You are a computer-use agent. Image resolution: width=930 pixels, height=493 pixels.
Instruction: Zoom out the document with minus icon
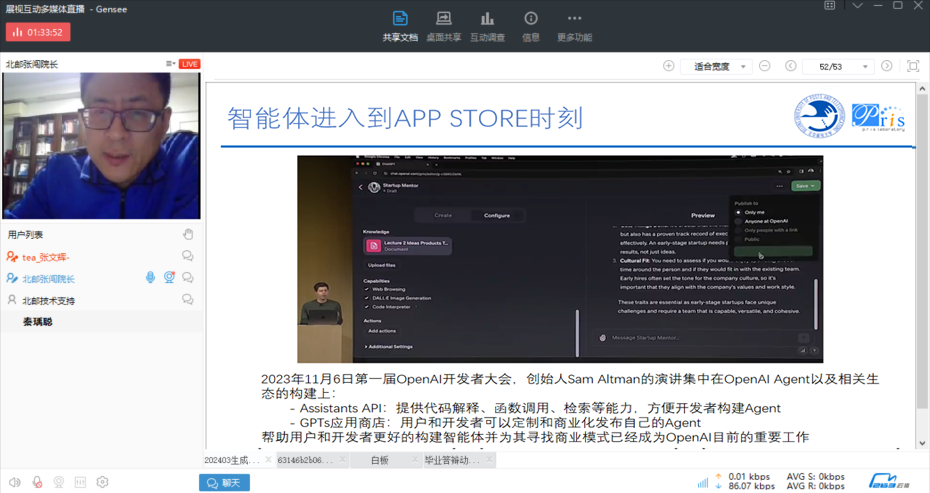point(765,66)
